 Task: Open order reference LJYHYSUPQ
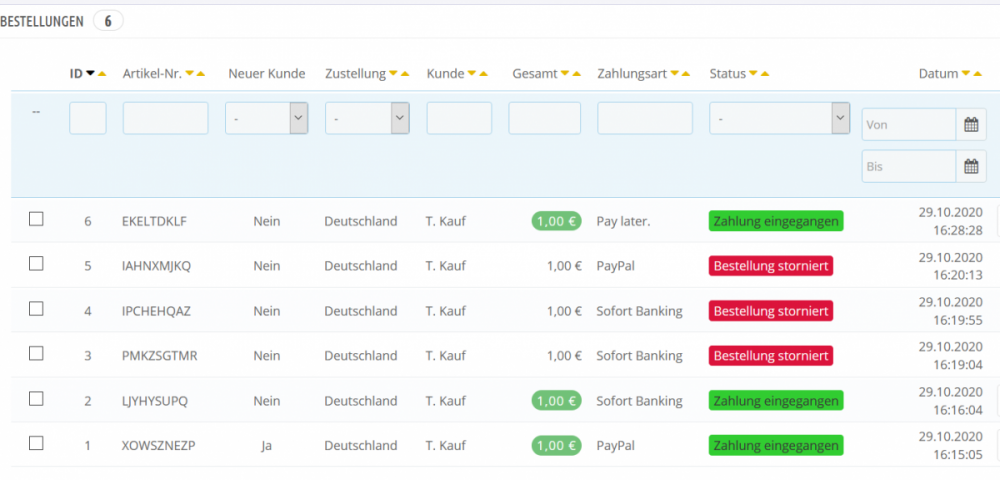coord(155,401)
